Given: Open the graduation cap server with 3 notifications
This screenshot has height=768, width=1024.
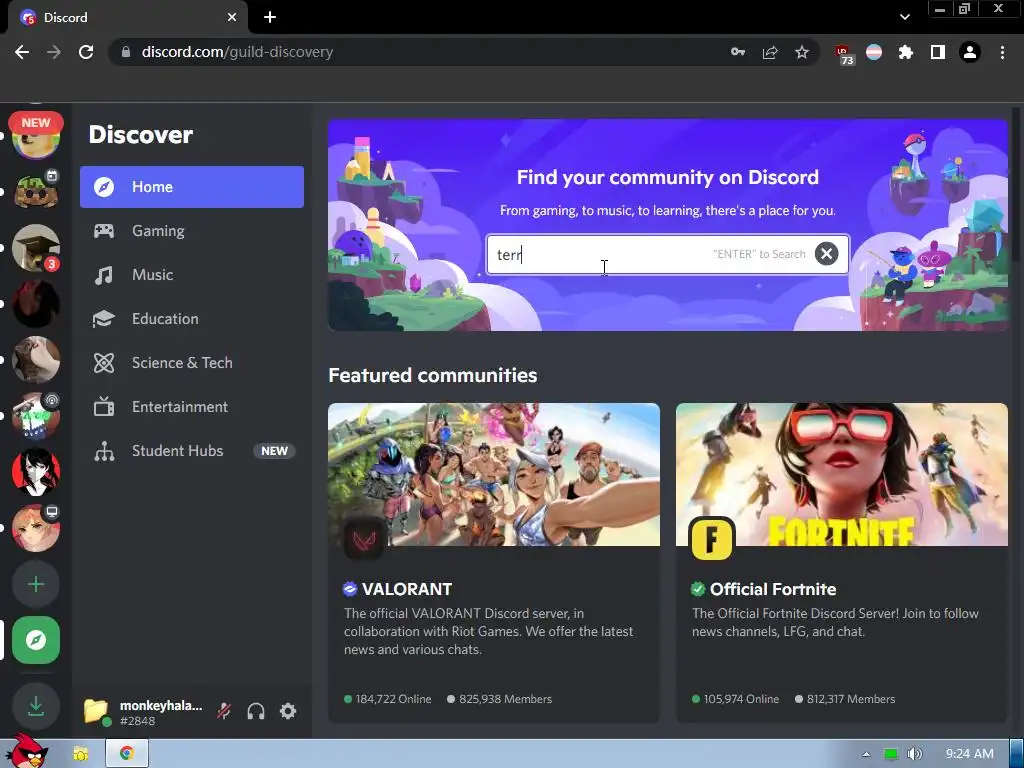Looking at the screenshot, I should [36, 248].
